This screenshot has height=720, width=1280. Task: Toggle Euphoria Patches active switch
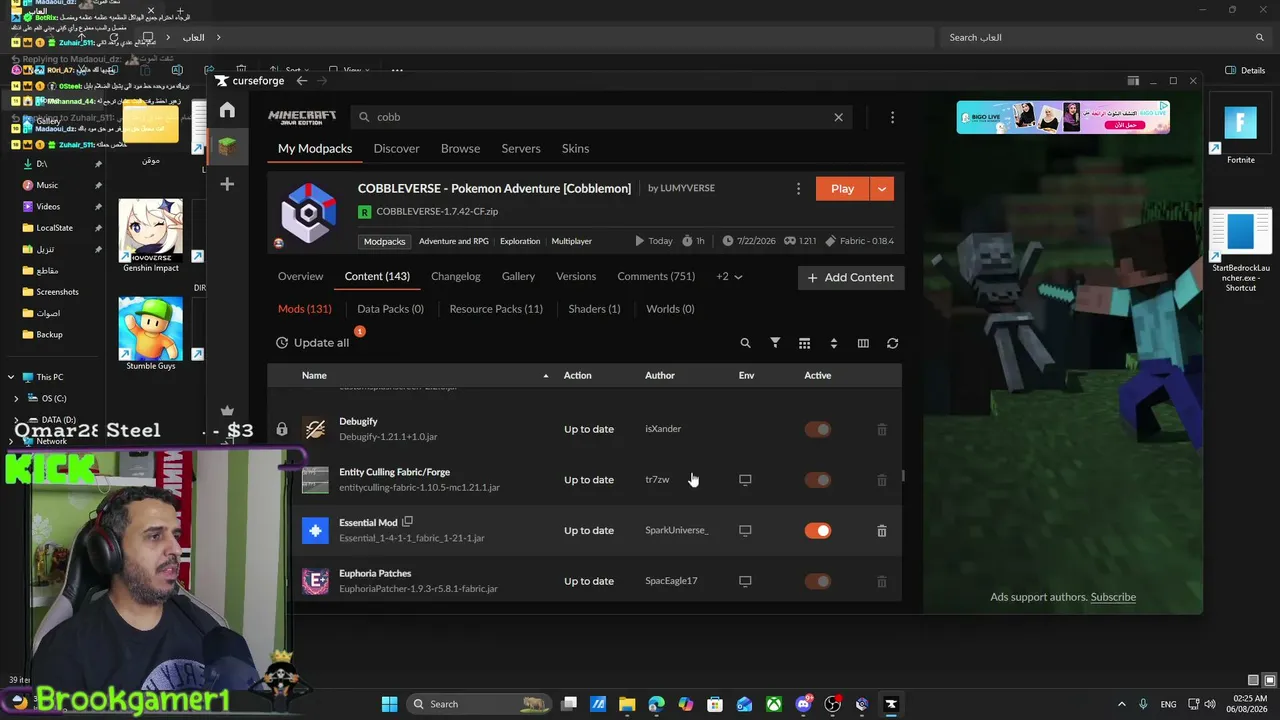click(x=818, y=581)
